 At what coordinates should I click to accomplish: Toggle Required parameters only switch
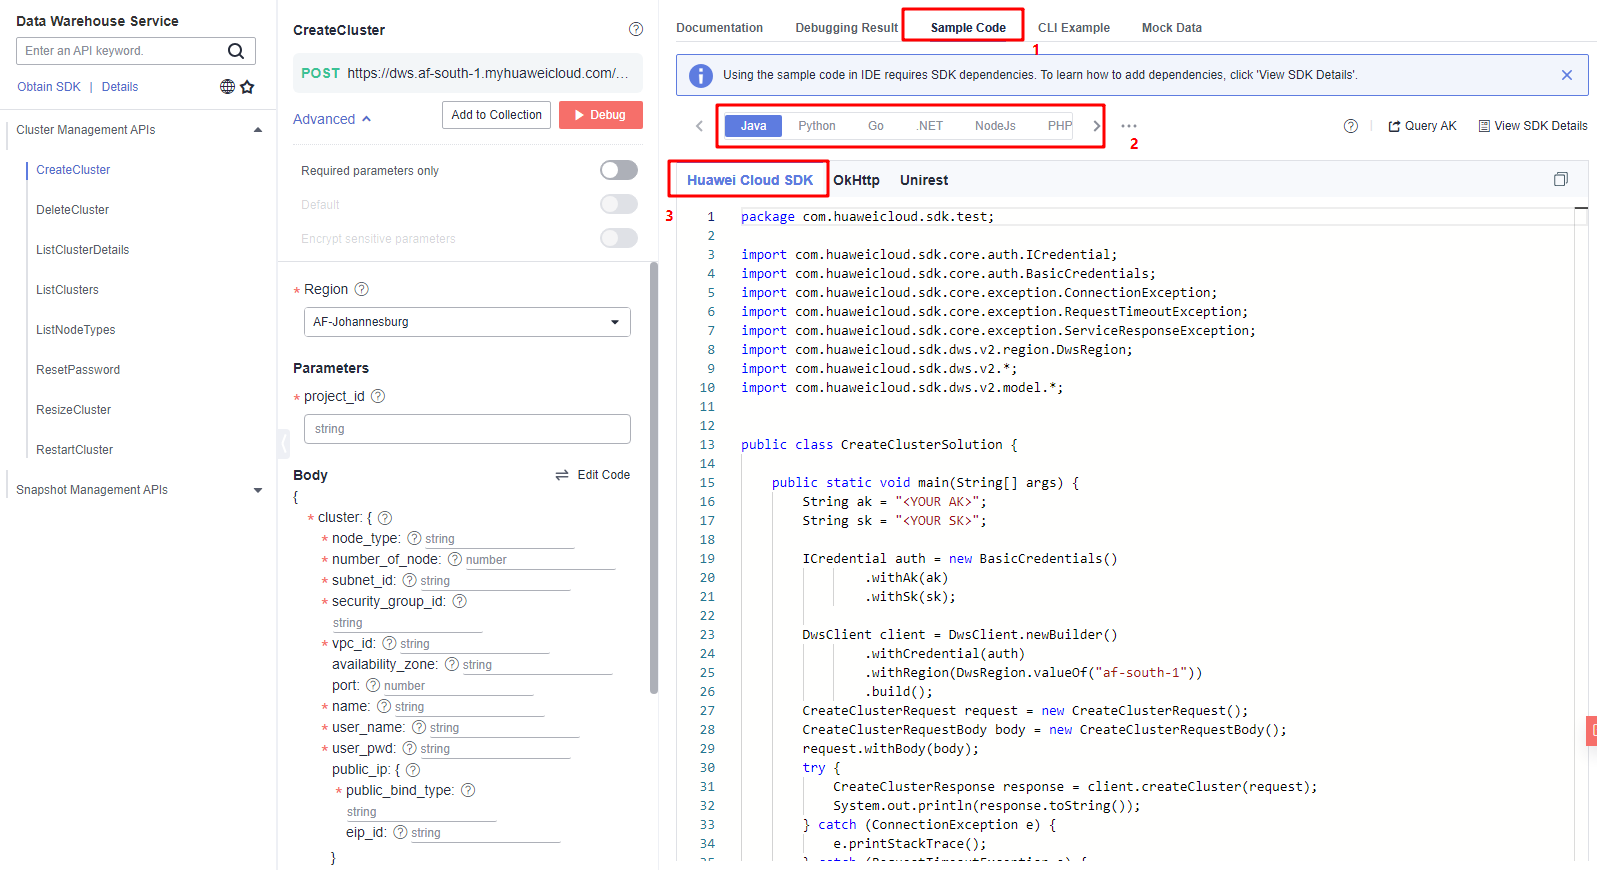point(619,170)
